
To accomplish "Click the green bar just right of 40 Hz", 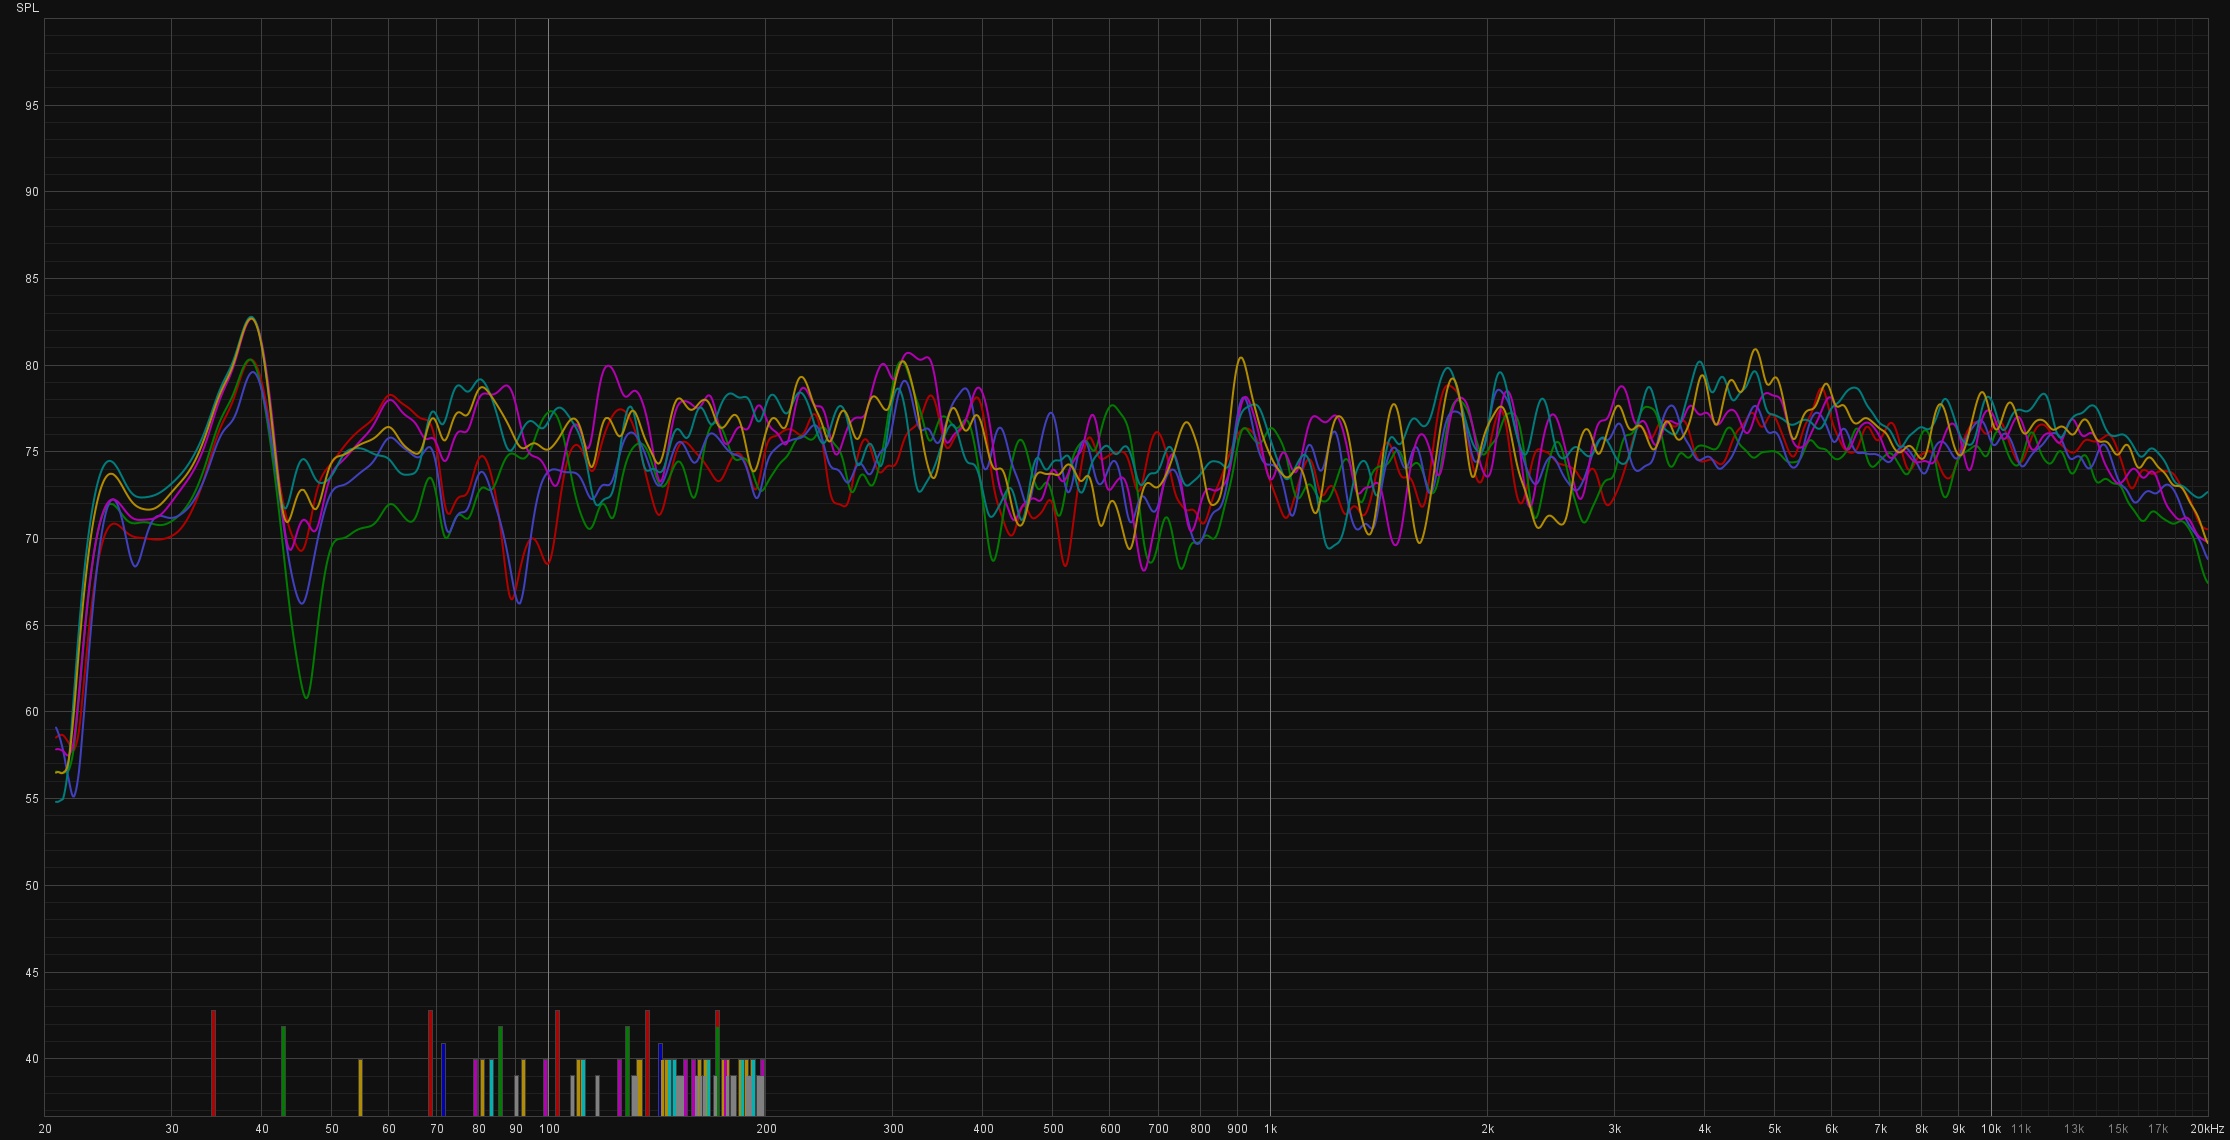I will tap(283, 1070).
